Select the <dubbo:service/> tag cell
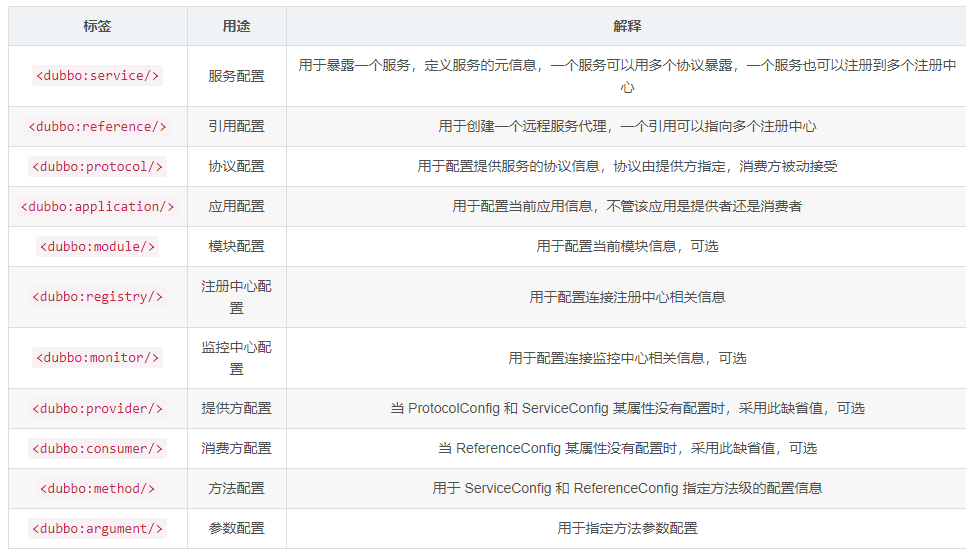The height and width of the screenshot is (558, 966). 97,76
